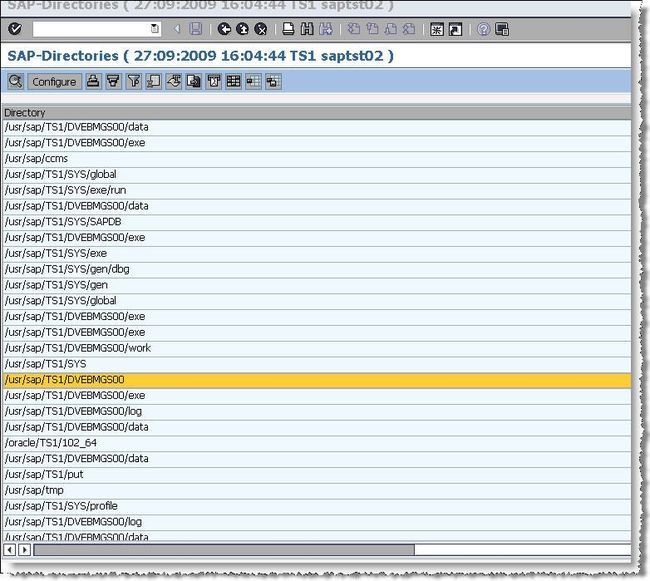This screenshot has width=650, height=581.
Task: Select the /usr/sap/tmp row
Action: click(317, 490)
